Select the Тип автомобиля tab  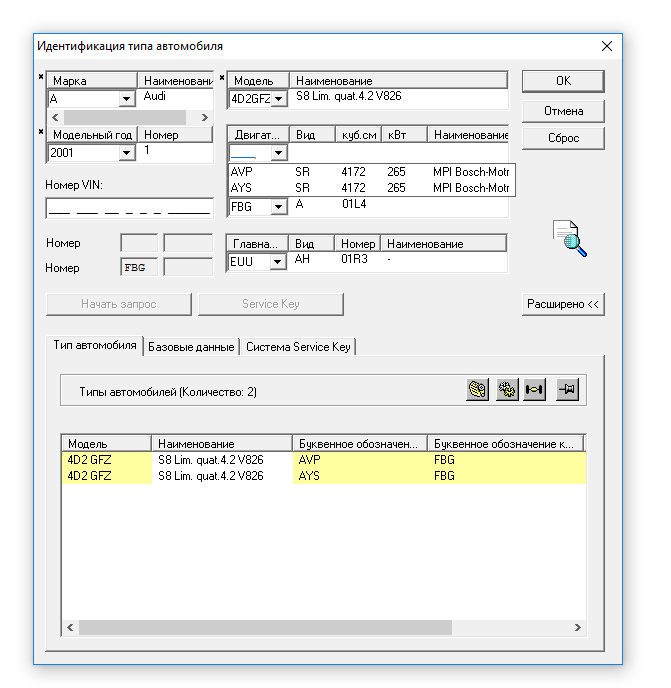coord(95,345)
